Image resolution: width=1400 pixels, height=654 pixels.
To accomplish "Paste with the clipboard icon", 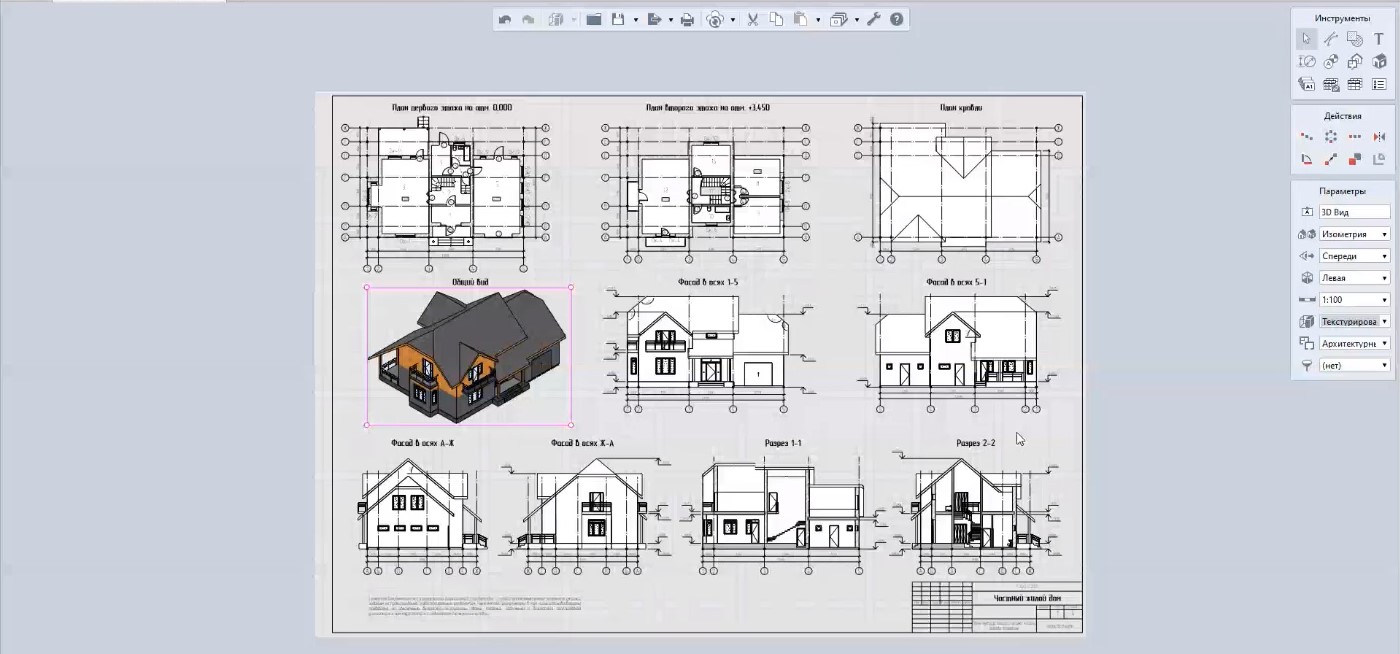I will click(800, 19).
